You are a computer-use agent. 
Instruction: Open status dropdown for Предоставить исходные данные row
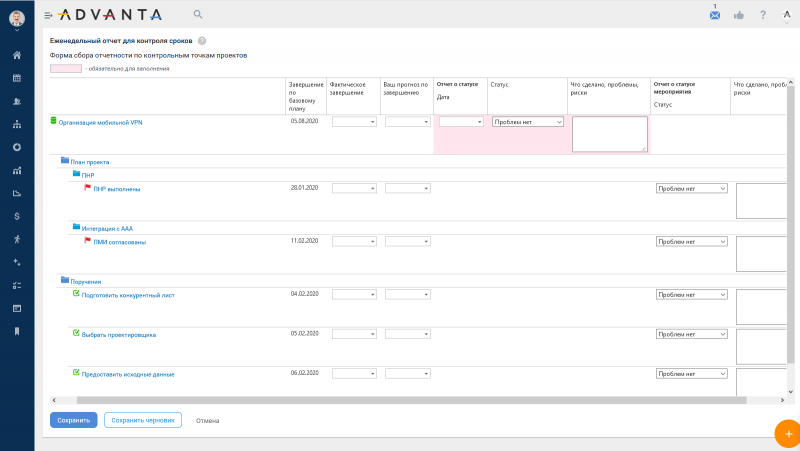tap(691, 374)
